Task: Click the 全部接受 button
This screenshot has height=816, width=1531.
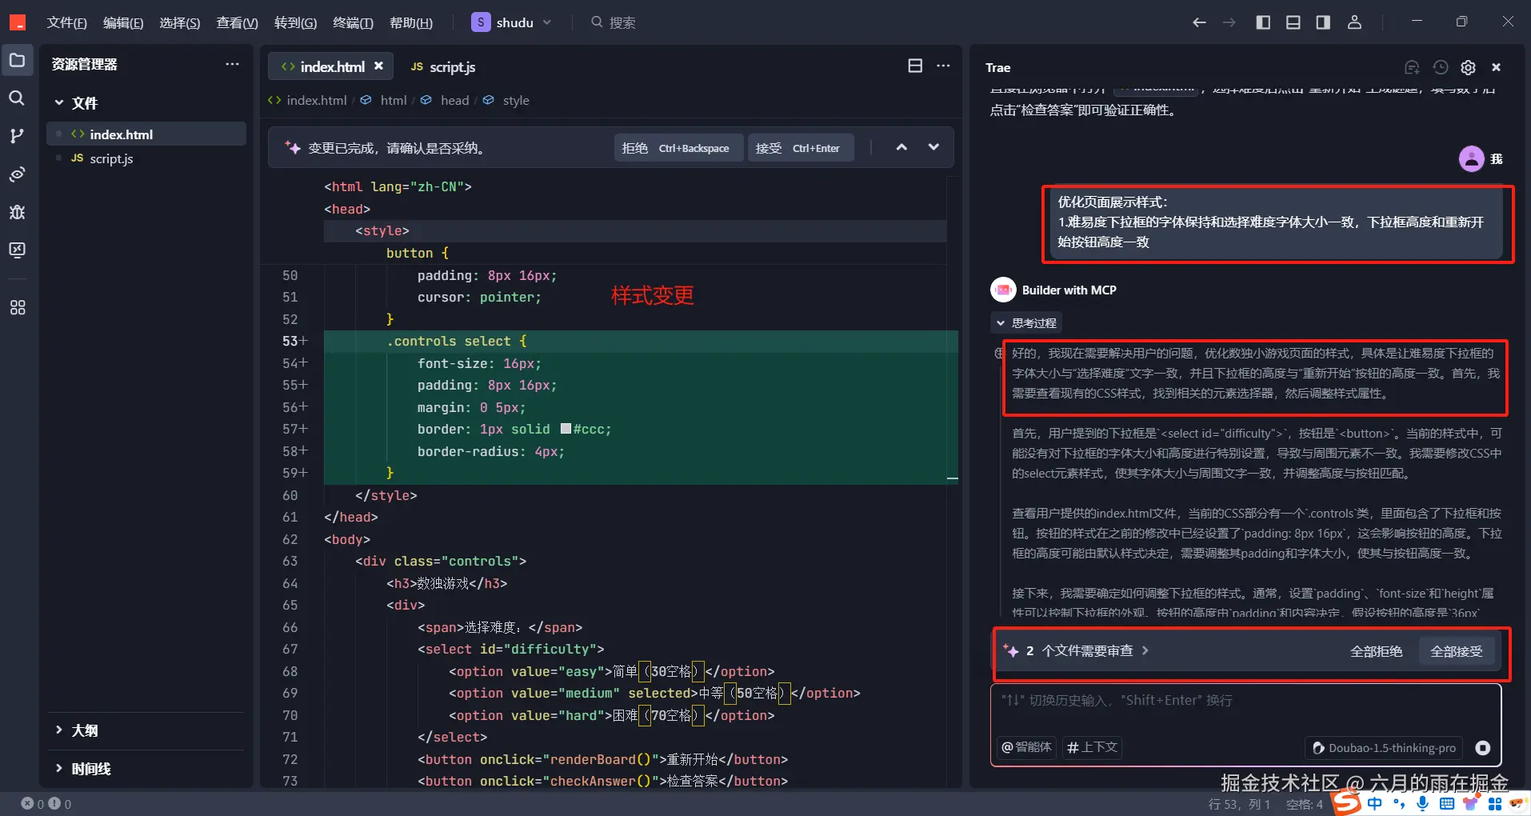Action: click(x=1456, y=651)
